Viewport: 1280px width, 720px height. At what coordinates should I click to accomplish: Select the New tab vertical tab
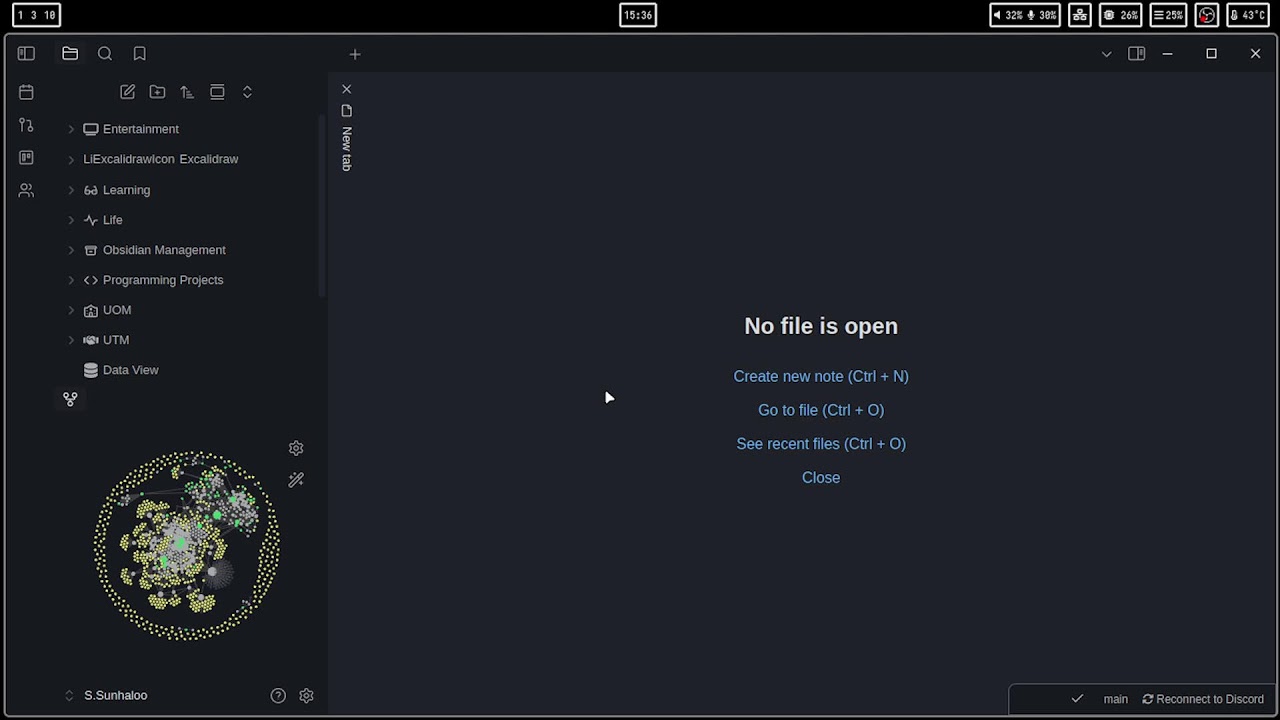346,138
